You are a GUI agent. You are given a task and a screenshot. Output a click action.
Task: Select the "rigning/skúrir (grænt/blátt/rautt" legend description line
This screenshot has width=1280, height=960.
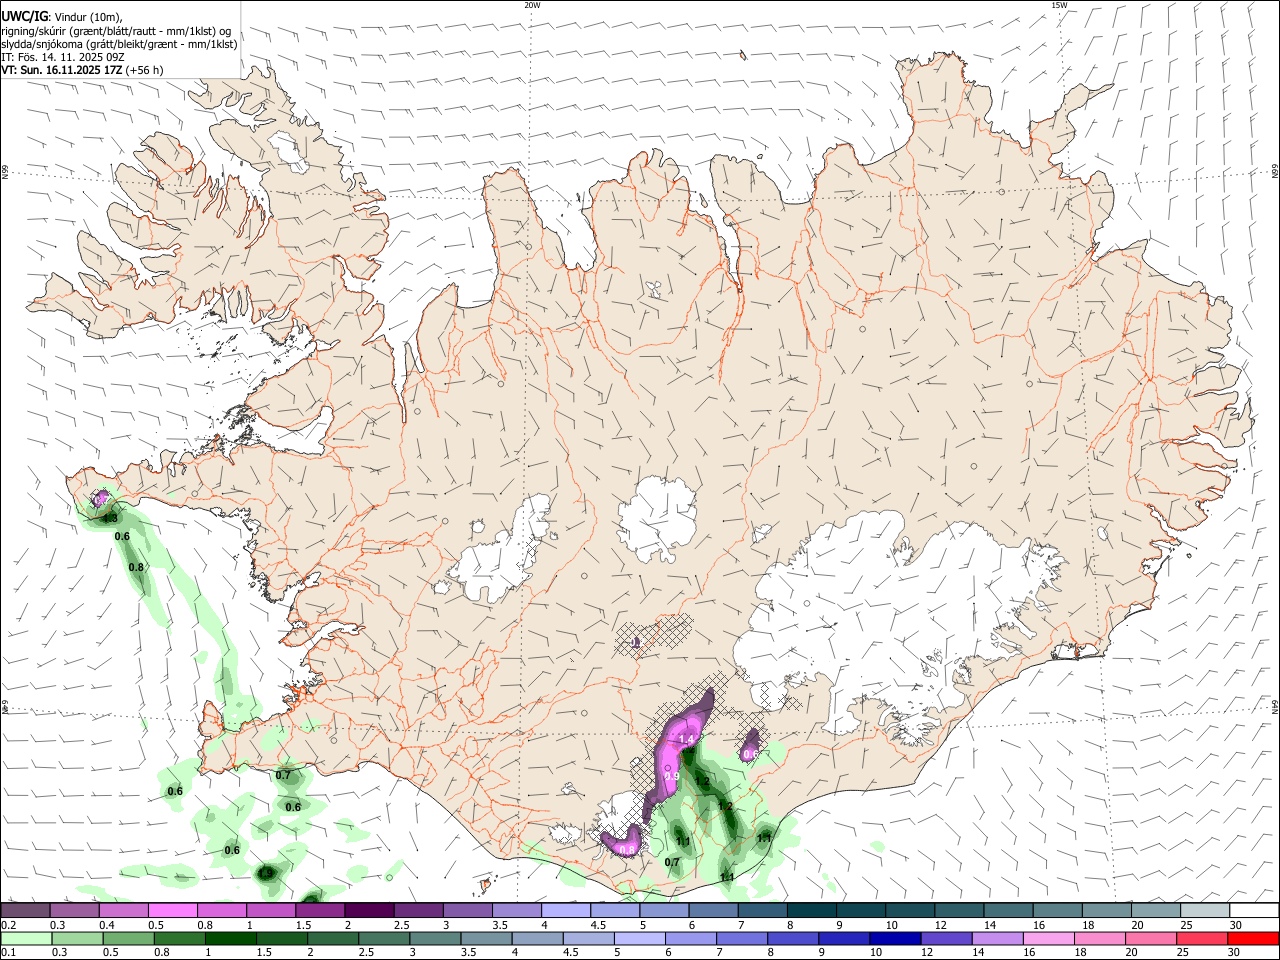tap(116, 30)
